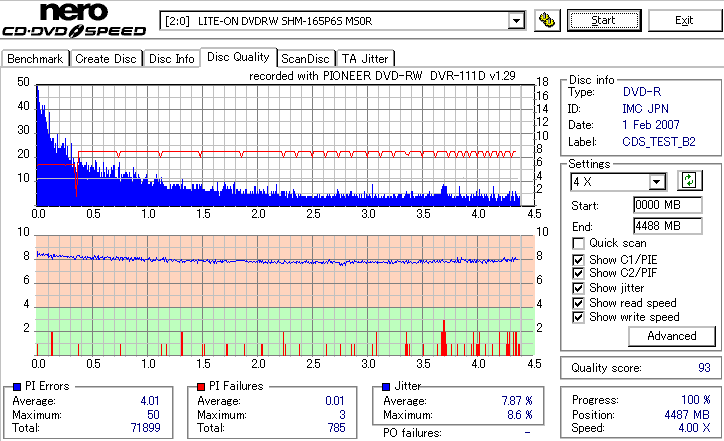Click the drive options tools icon

(547, 21)
